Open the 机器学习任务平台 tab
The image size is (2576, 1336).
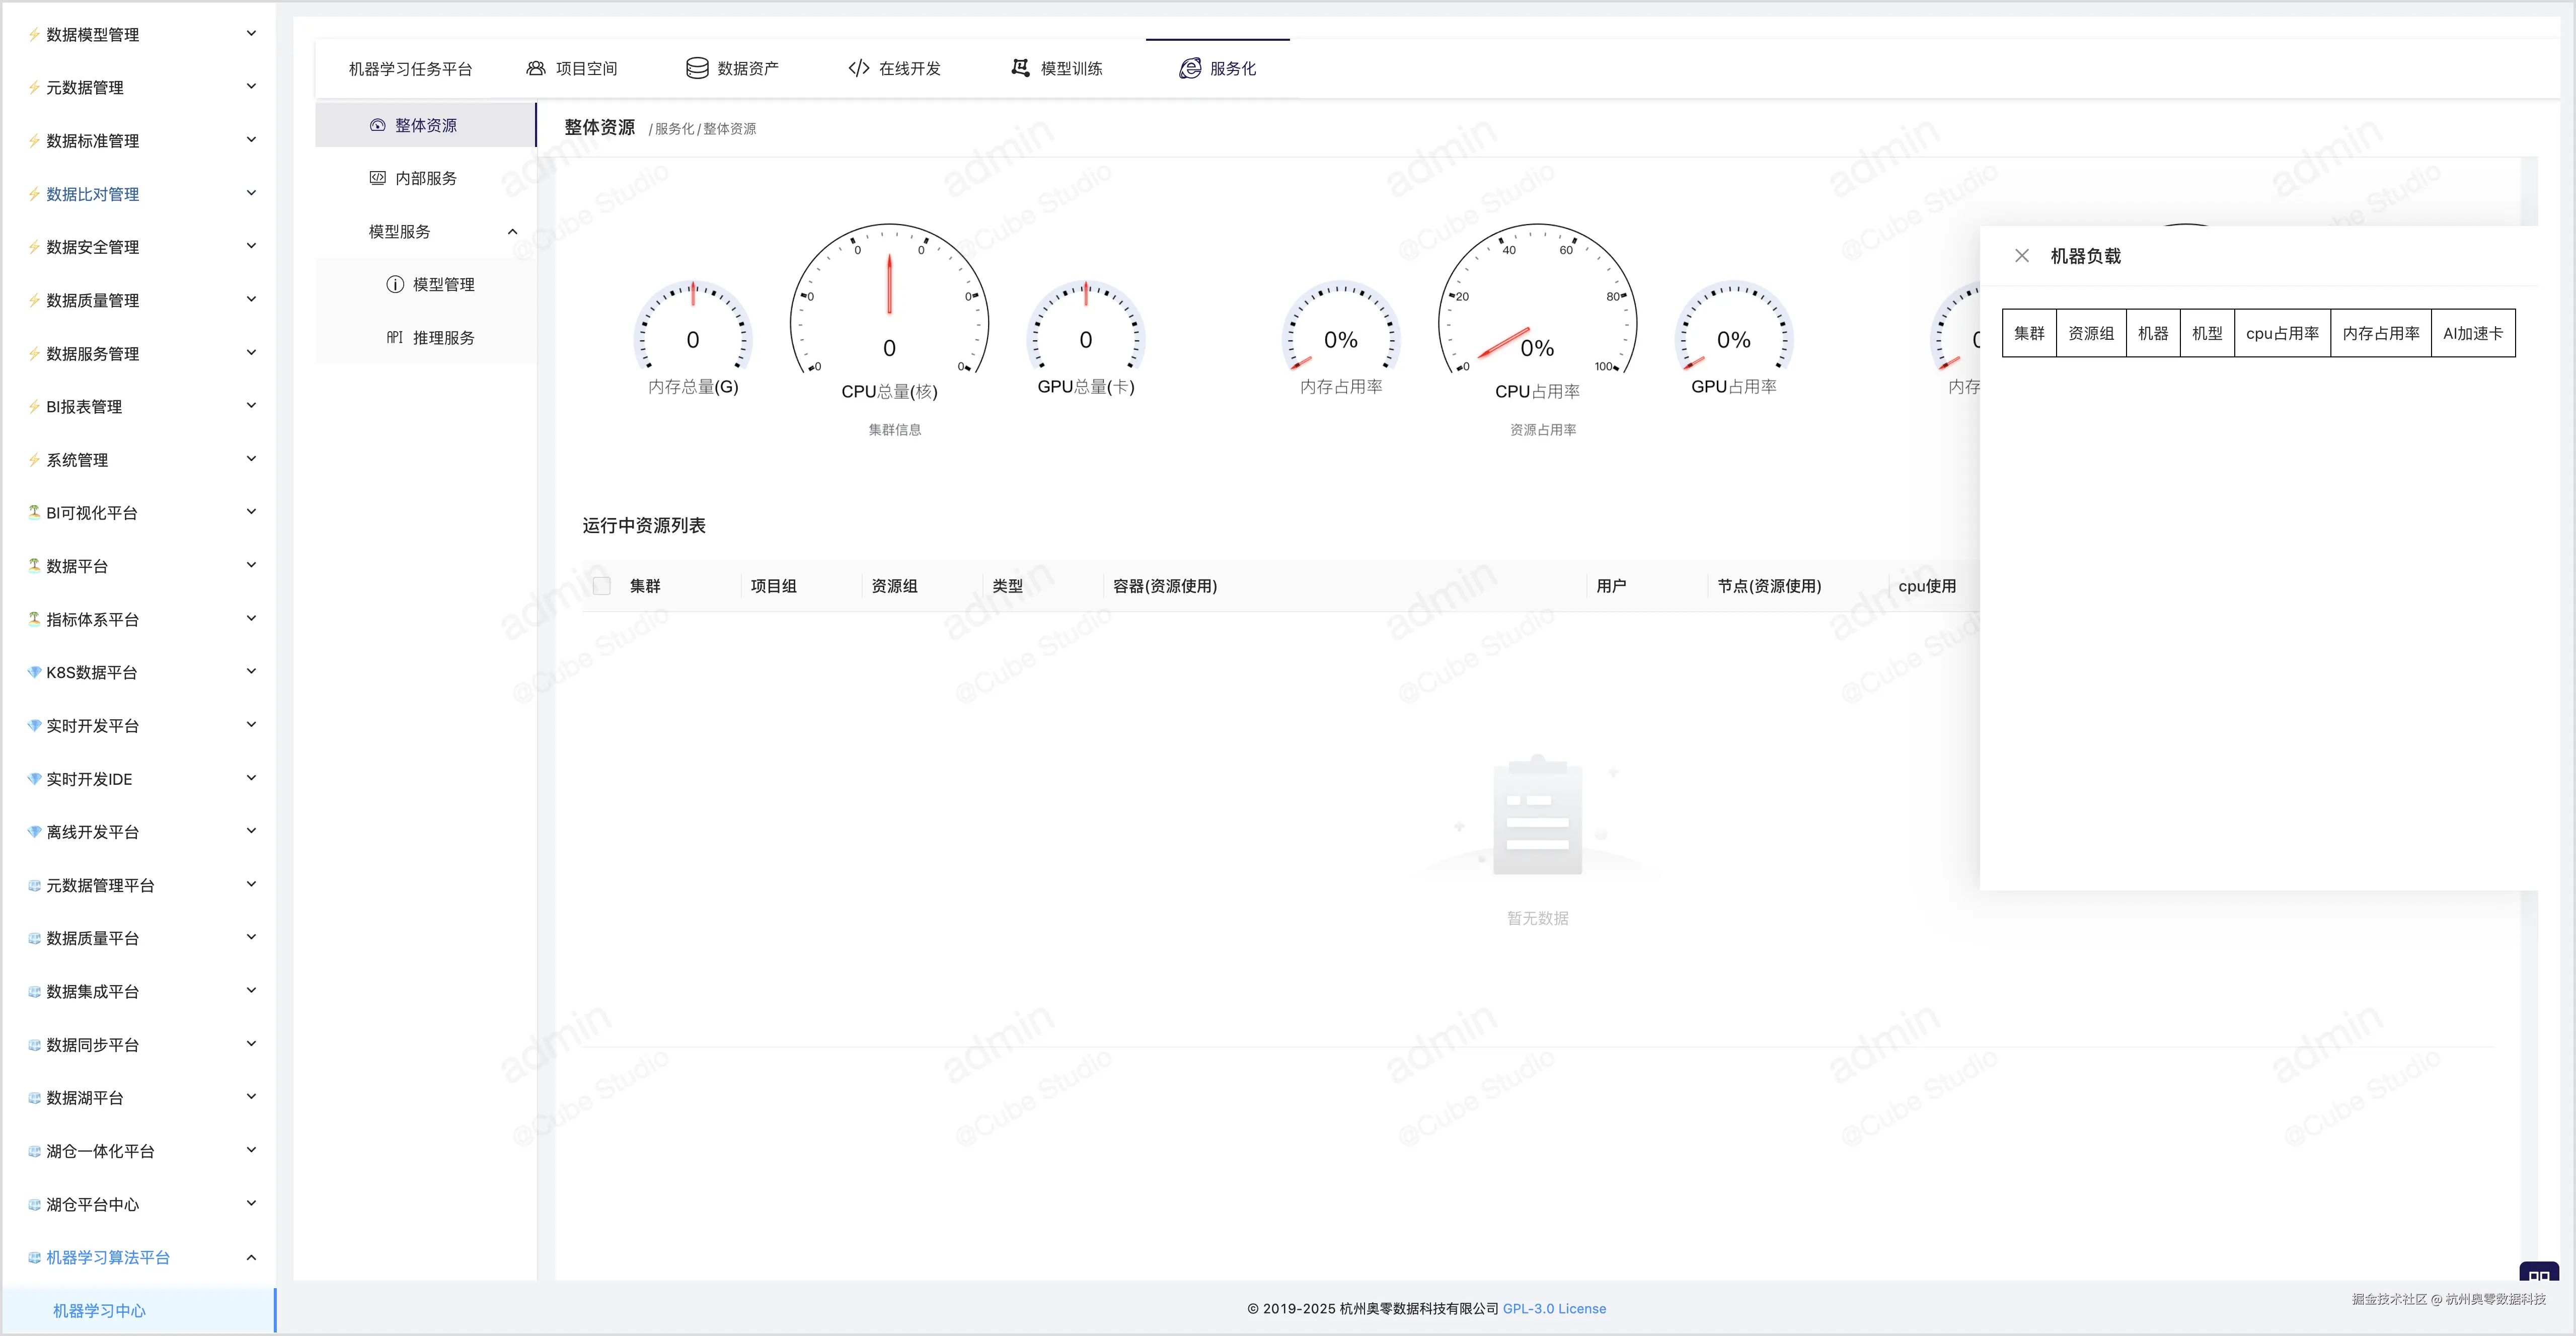pos(410,69)
